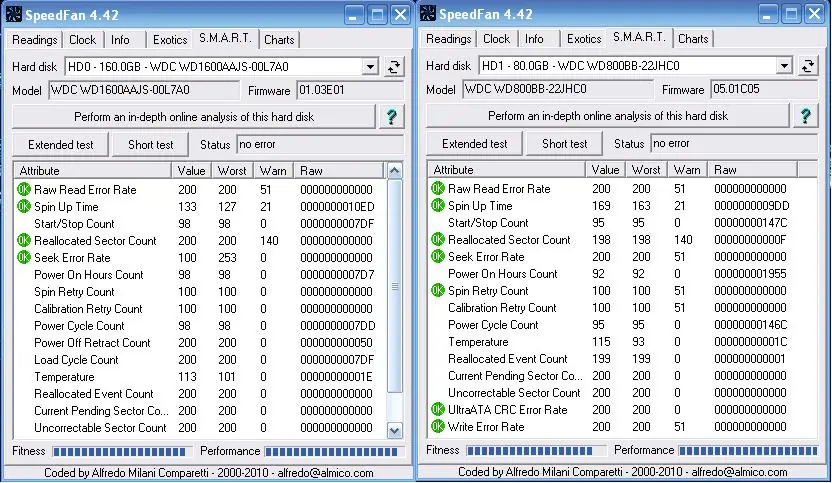
Task: Perform in-depth online analysis in left window
Action: click(x=194, y=117)
